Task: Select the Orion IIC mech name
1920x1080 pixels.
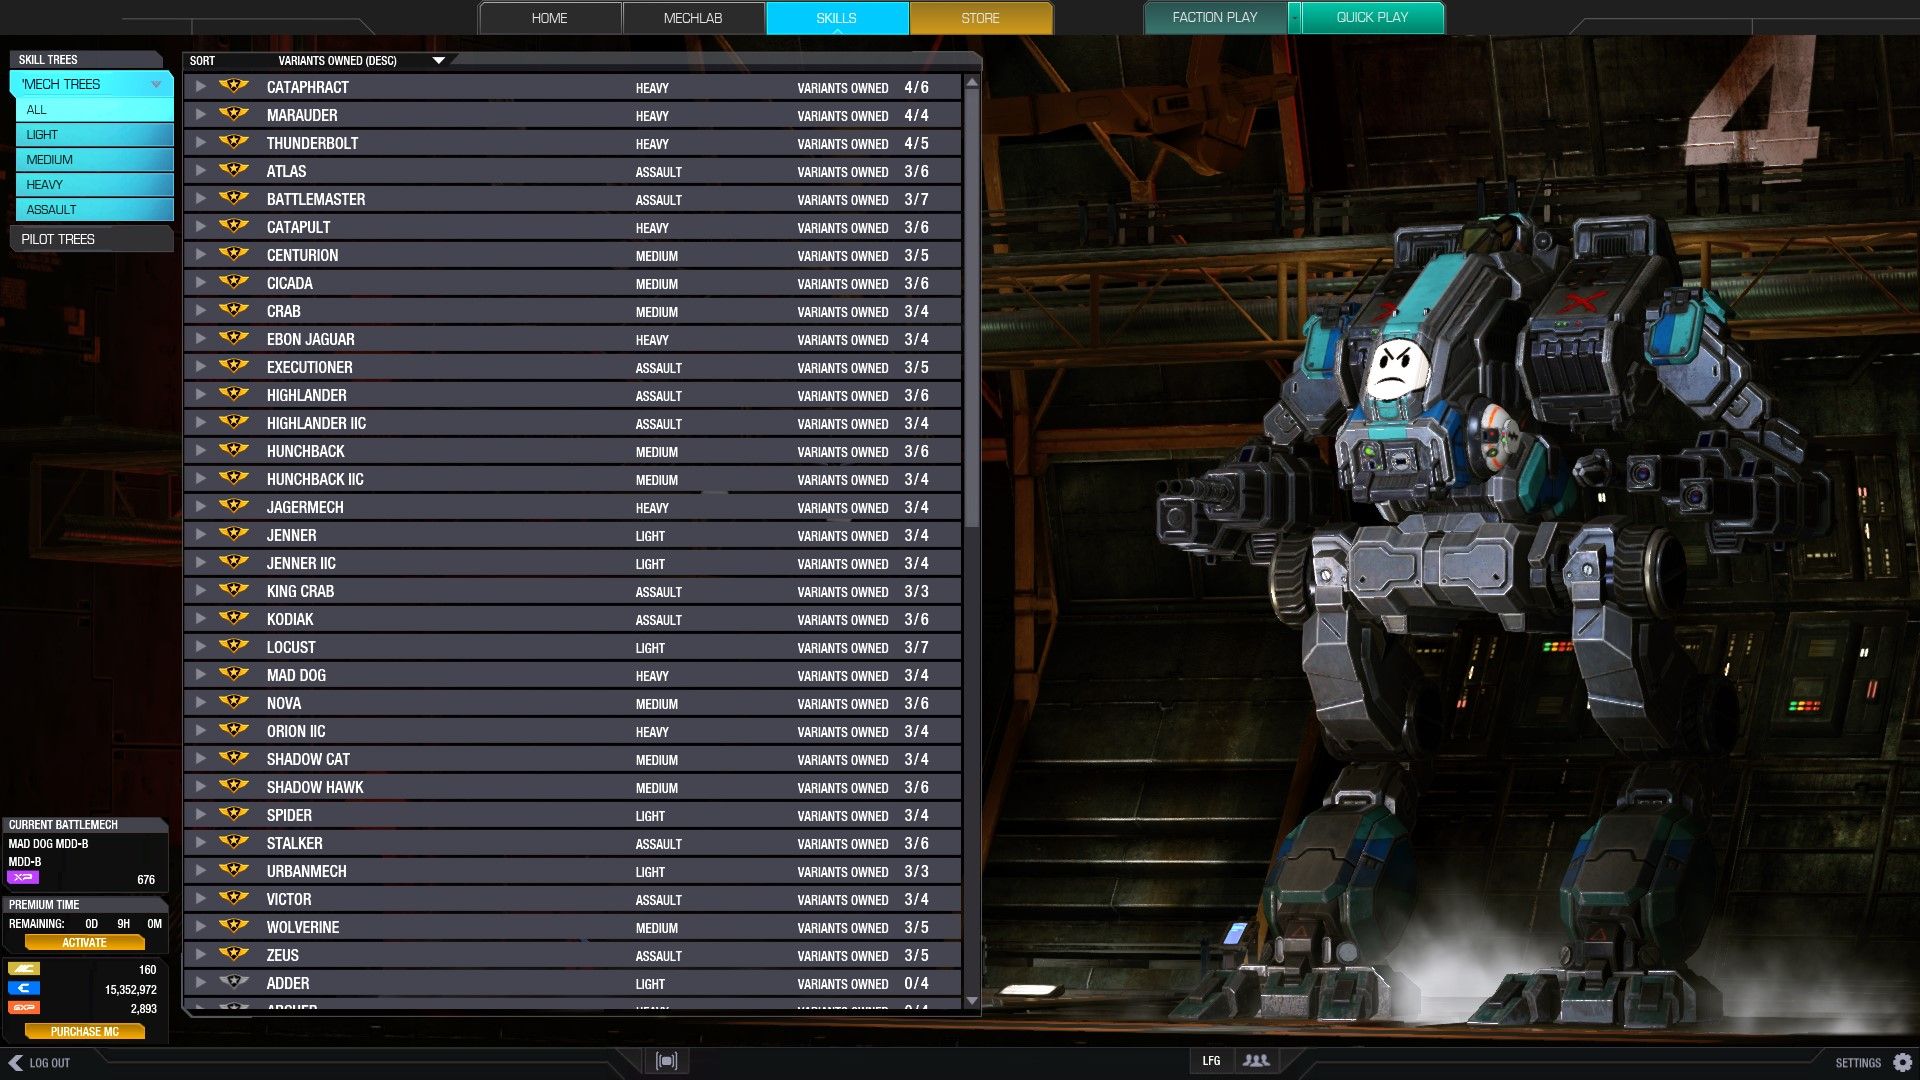Action: [296, 731]
